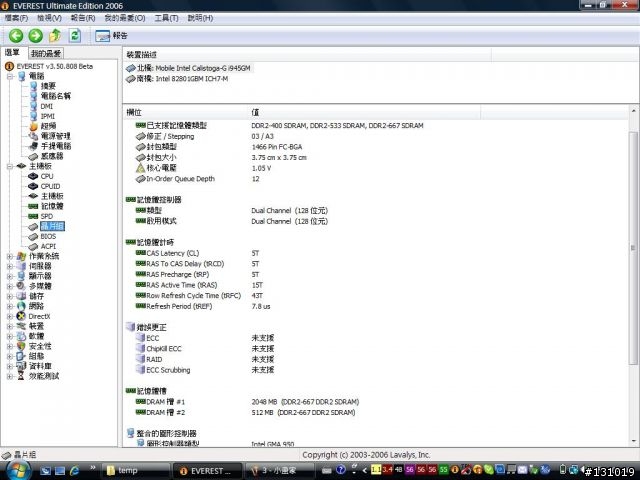640x480 pixels.
Task: Expand the 顯示器 tree node
Action: (10, 276)
